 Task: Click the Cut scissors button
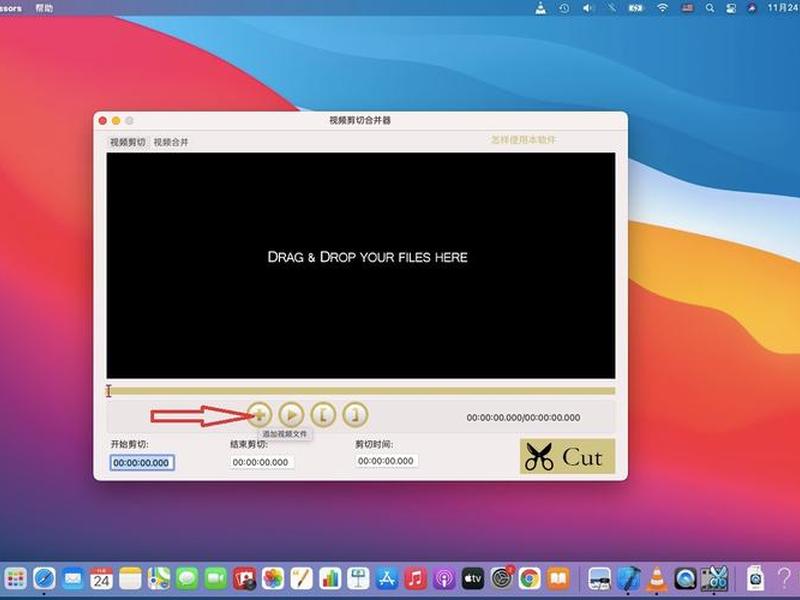pyautogui.click(x=567, y=456)
